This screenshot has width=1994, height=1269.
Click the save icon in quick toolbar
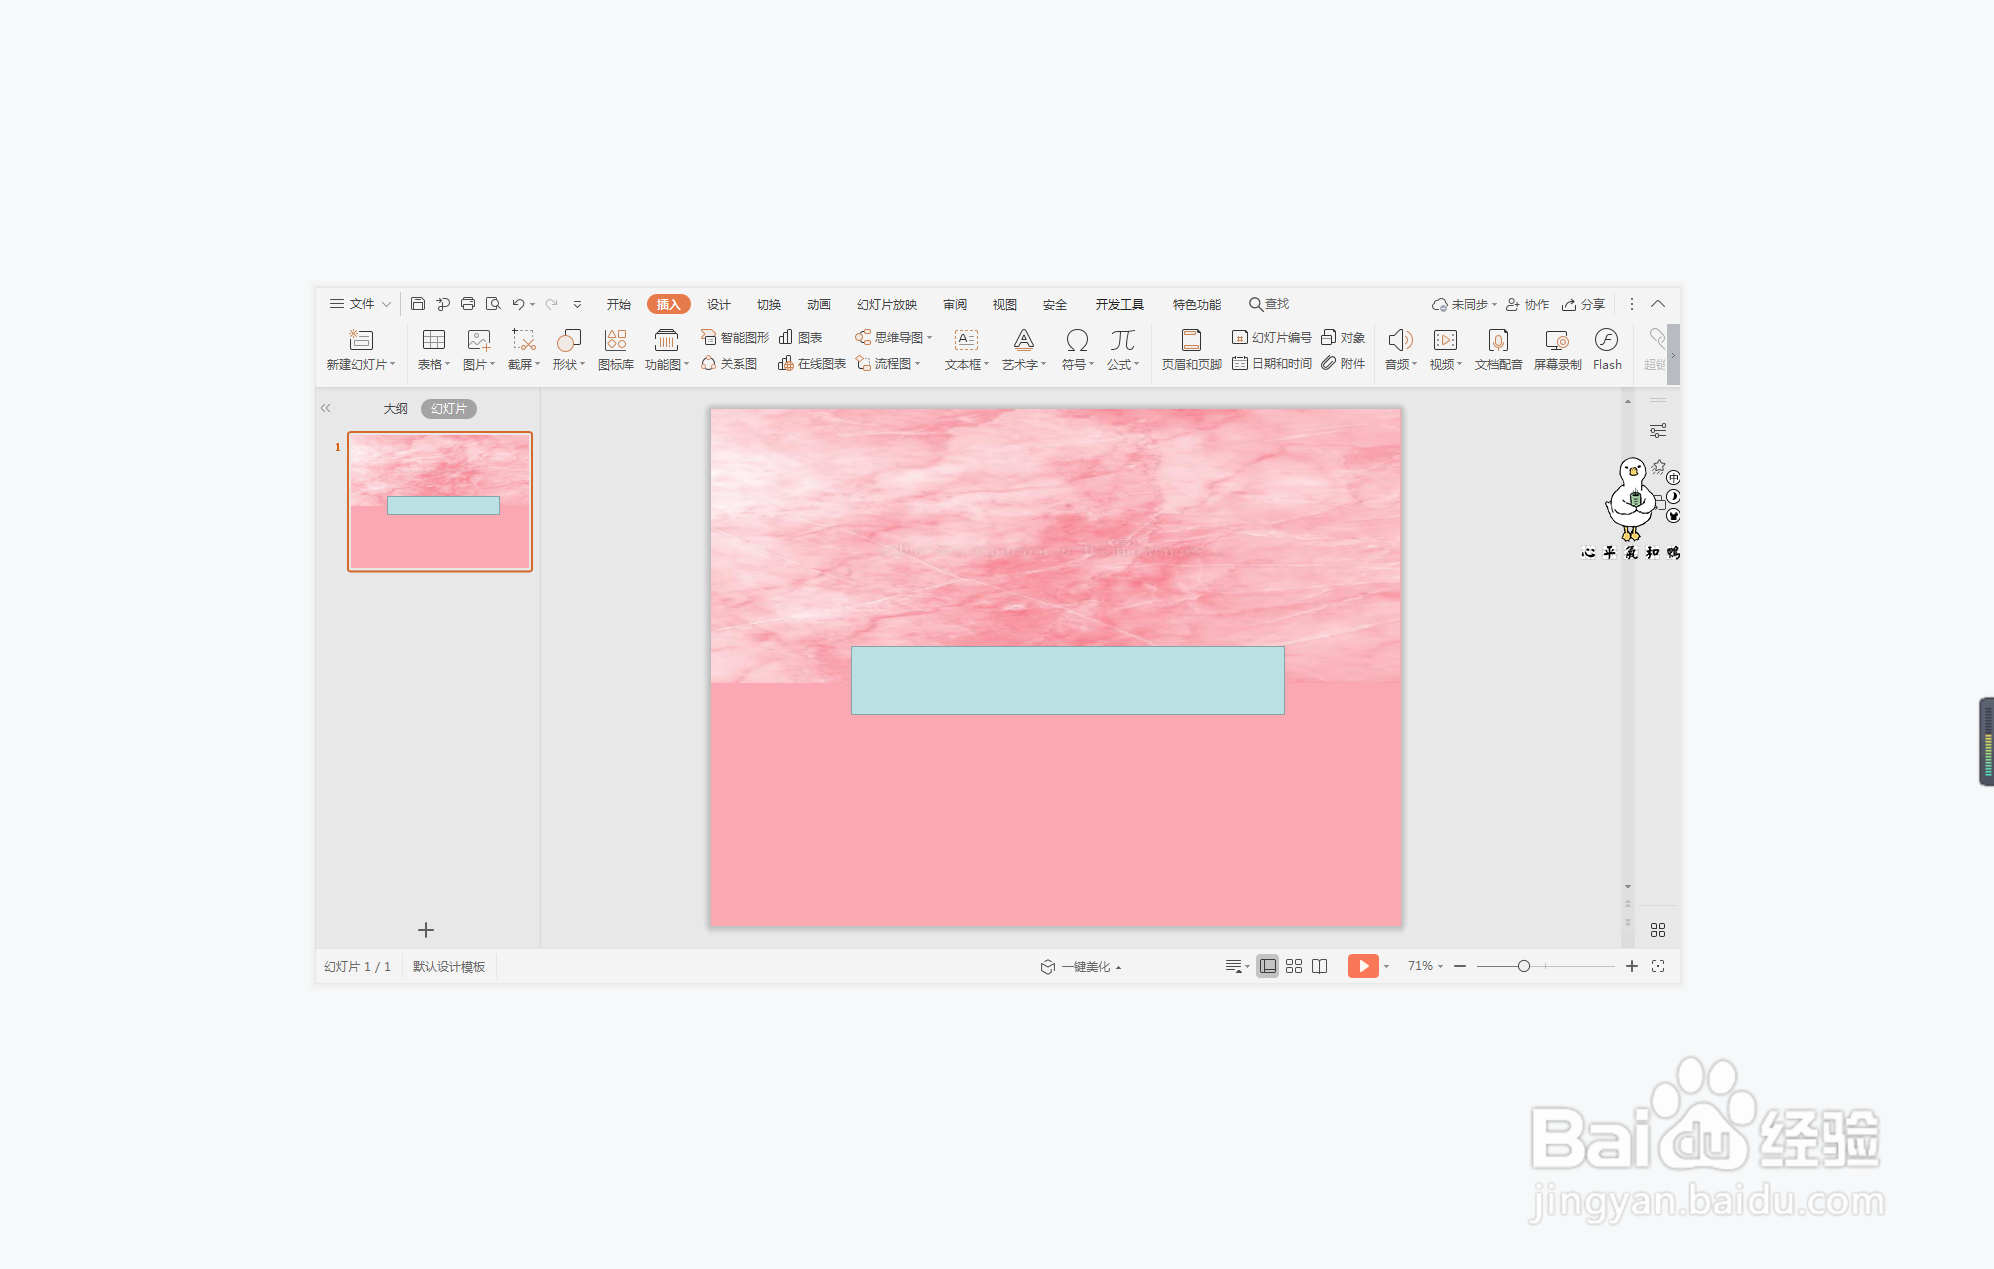click(418, 304)
